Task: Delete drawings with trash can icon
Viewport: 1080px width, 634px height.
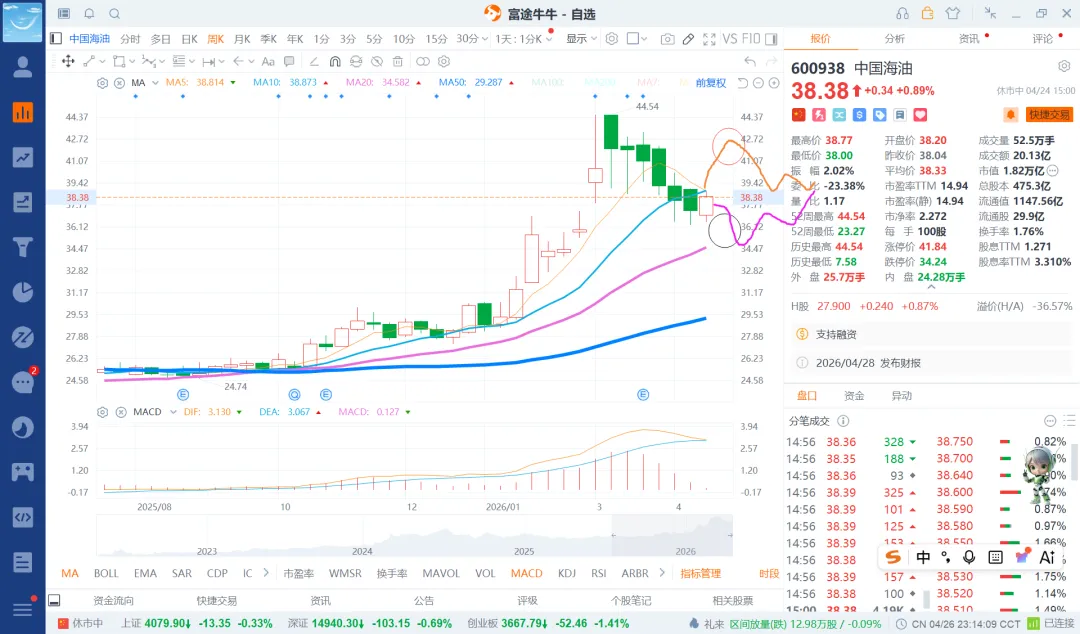Action: [x=397, y=61]
